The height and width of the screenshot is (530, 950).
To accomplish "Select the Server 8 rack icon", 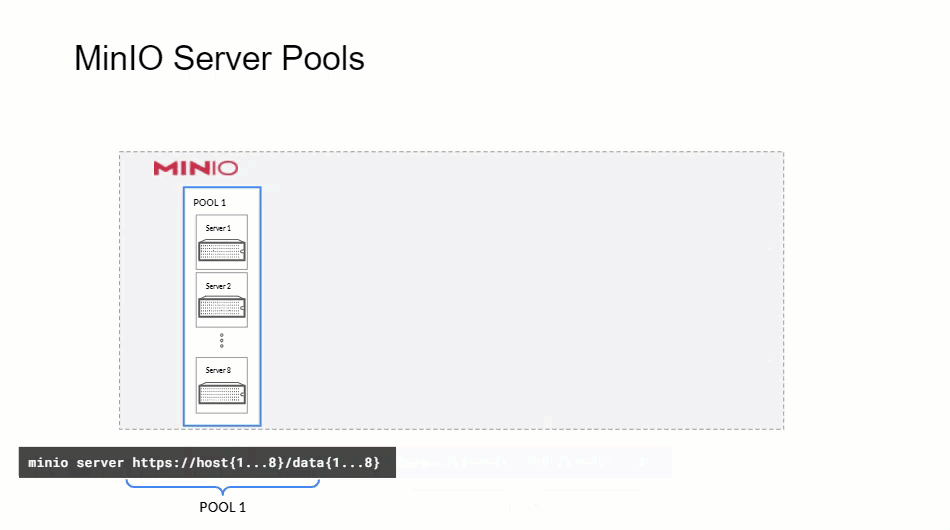I will click(221, 393).
